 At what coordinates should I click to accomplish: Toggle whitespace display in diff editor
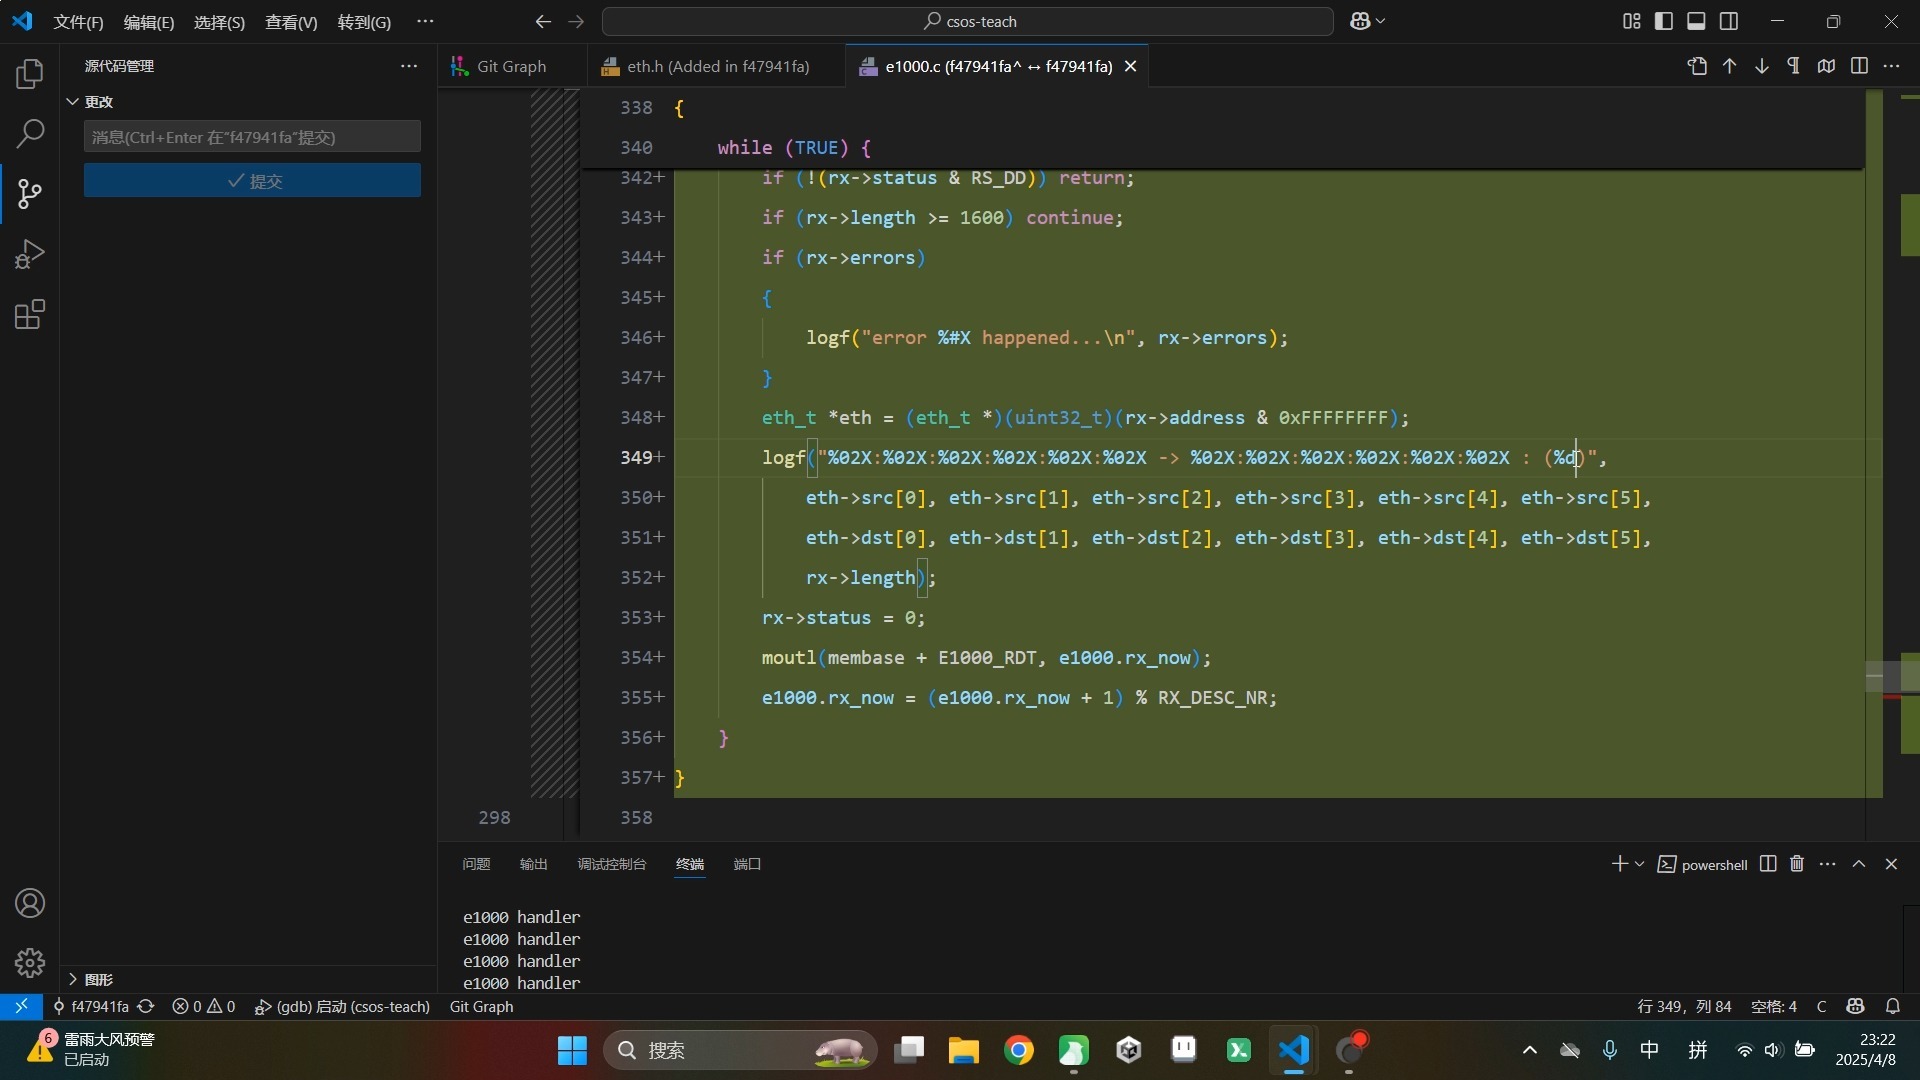coord(1794,66)
